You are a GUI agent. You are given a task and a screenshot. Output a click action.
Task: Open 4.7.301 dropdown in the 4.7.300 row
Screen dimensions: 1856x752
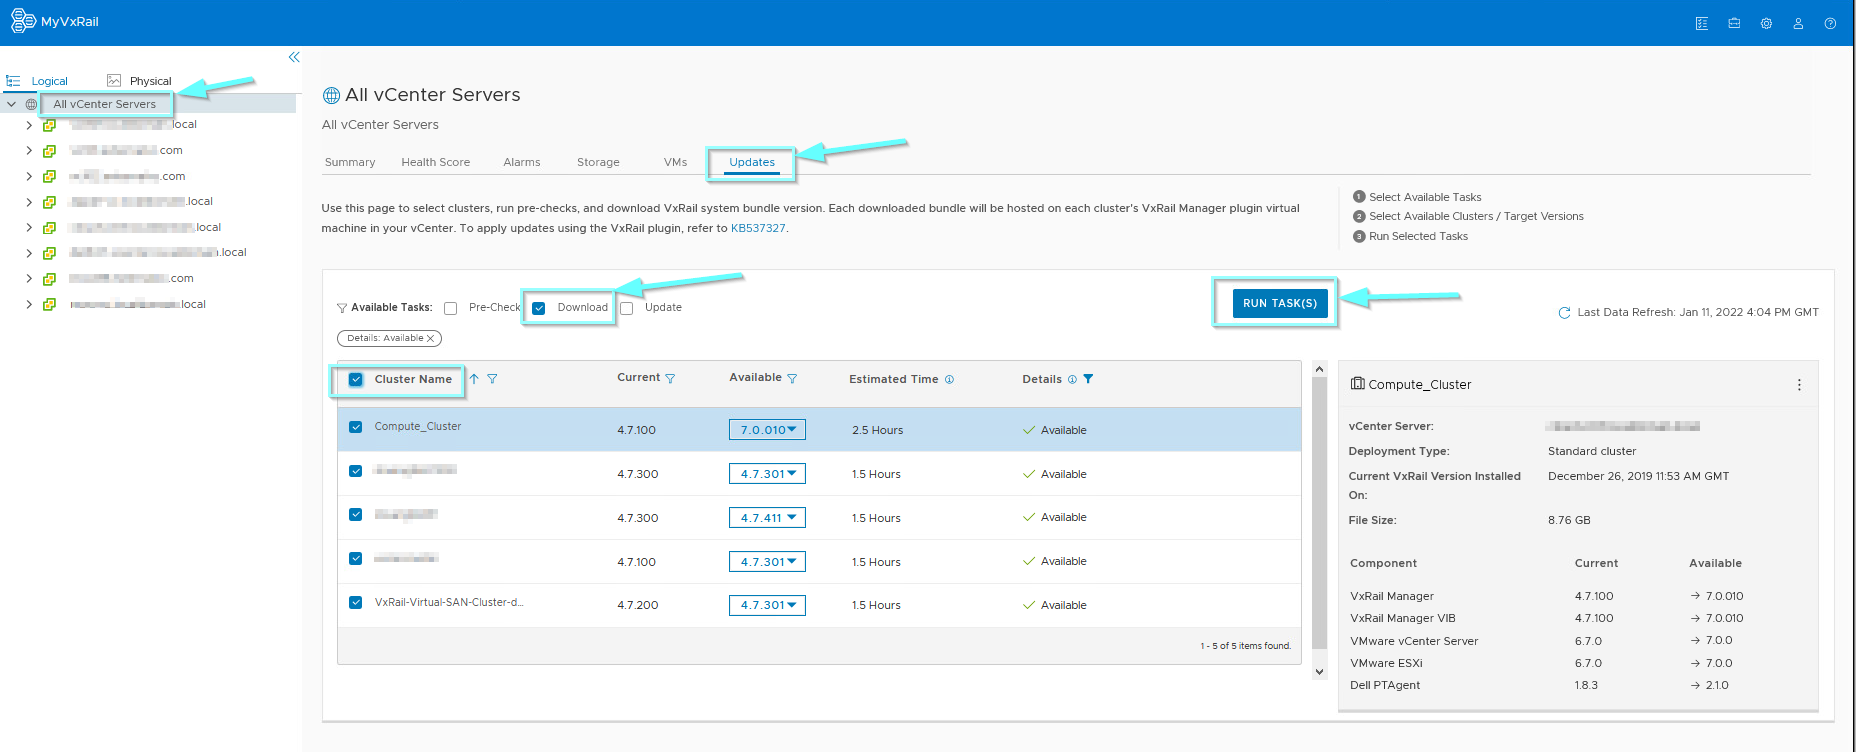click(x=767, y=474)
